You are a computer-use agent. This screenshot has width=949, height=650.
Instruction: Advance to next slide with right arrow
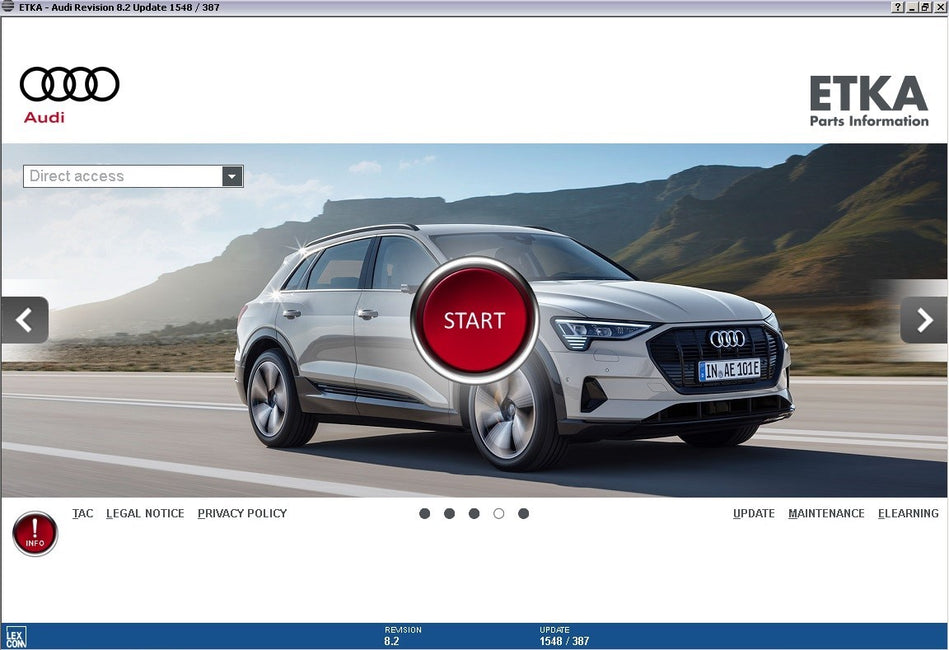923,320
